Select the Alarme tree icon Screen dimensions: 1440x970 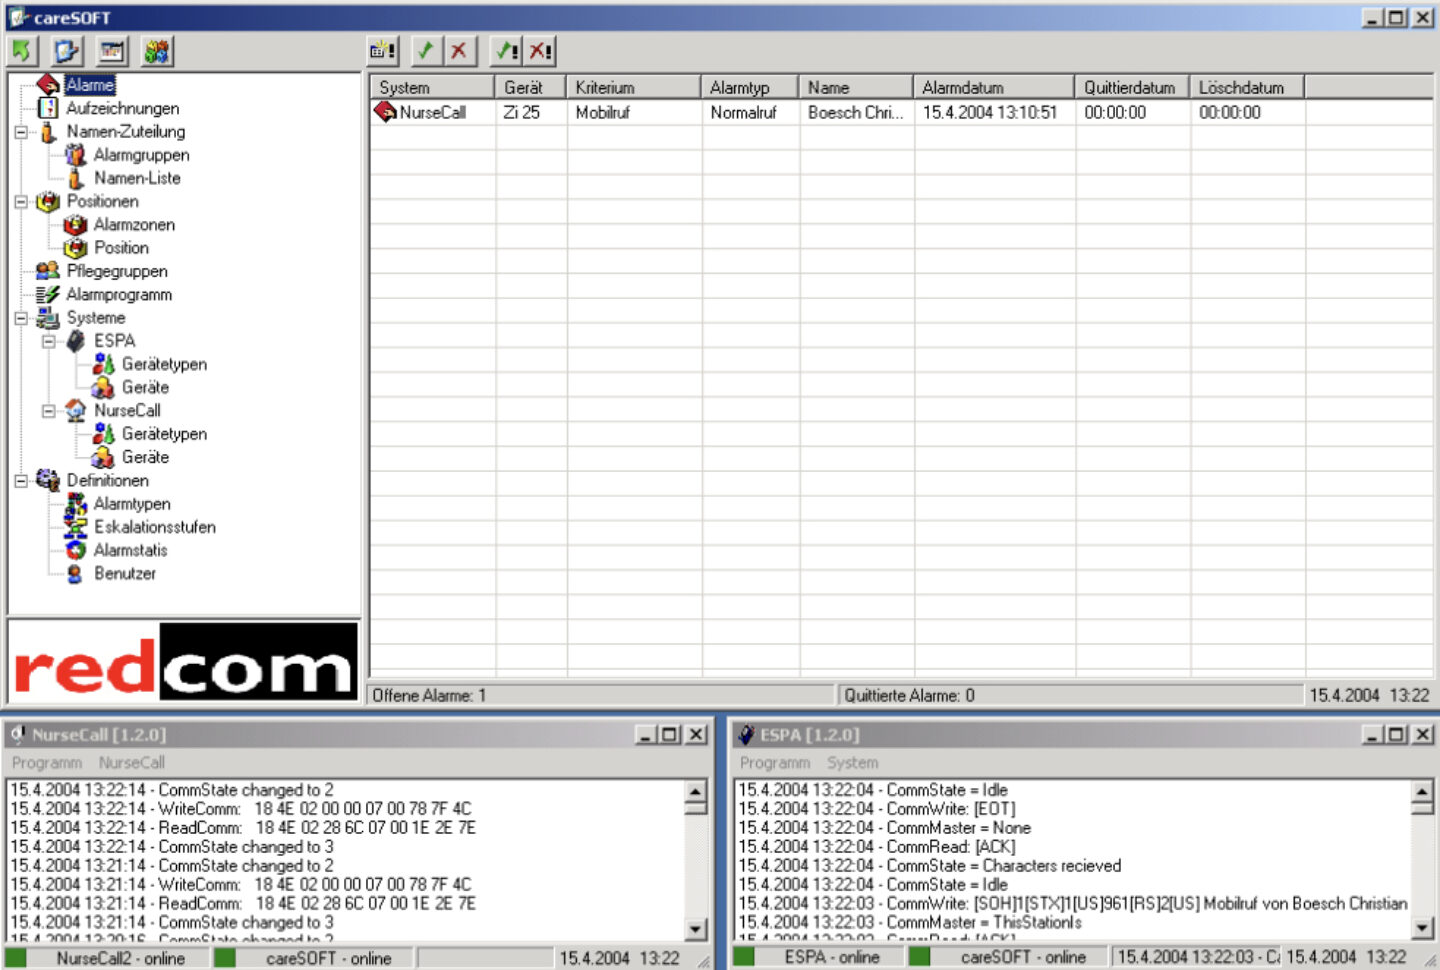click(48, 85)
